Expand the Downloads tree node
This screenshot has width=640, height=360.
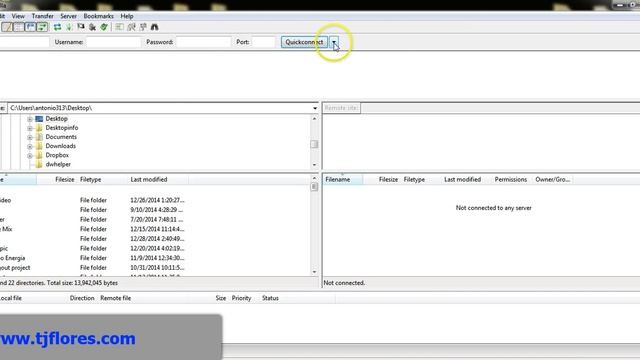point(30,147)
